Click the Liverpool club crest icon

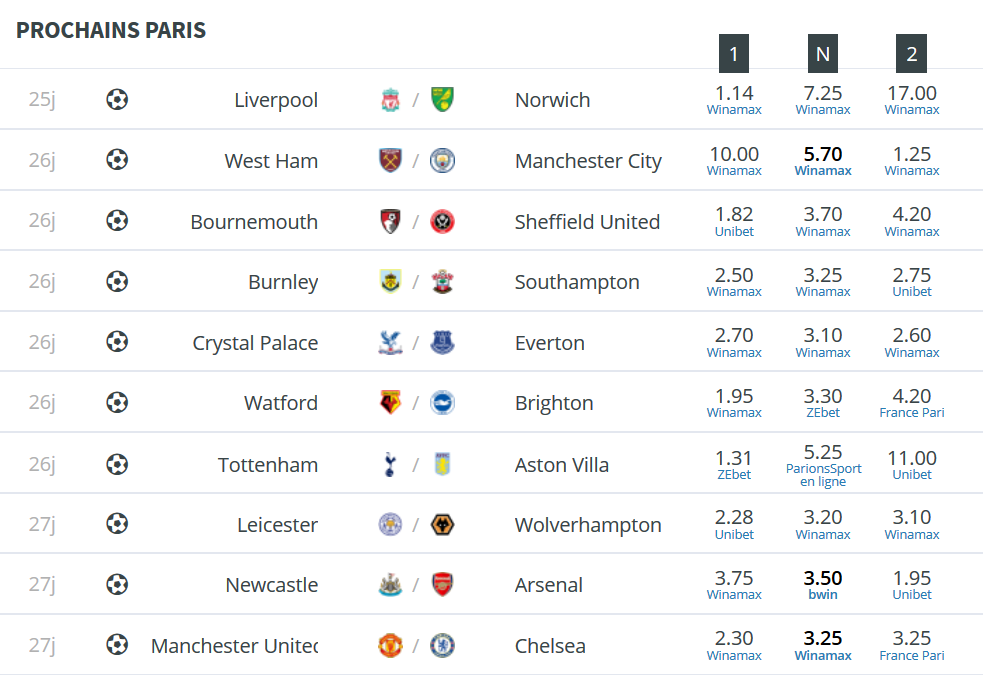[x=391, y=100]
